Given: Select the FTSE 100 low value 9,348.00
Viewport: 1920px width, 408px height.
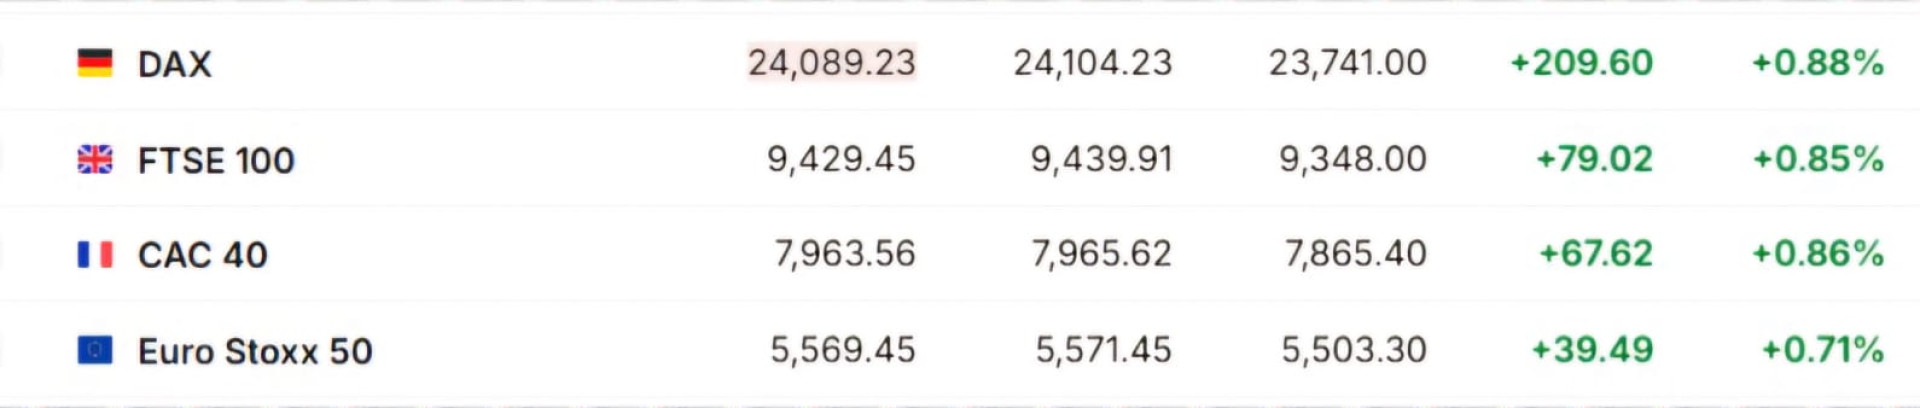Looking at the screenshot, I should tap(1353, 159).
